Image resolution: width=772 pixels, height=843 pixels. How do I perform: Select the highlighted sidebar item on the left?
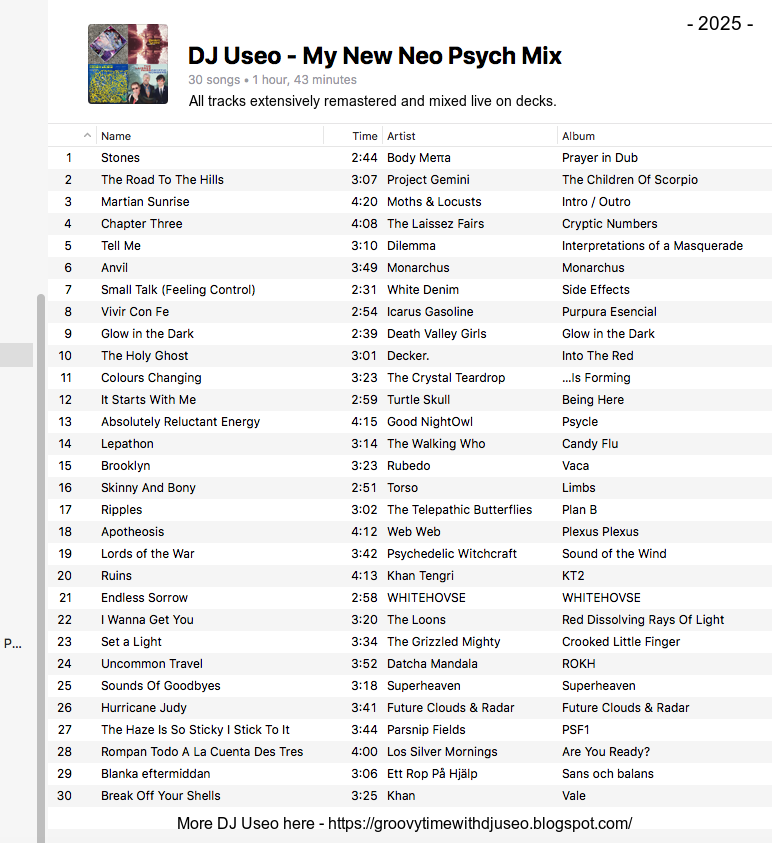pos(16,355)
